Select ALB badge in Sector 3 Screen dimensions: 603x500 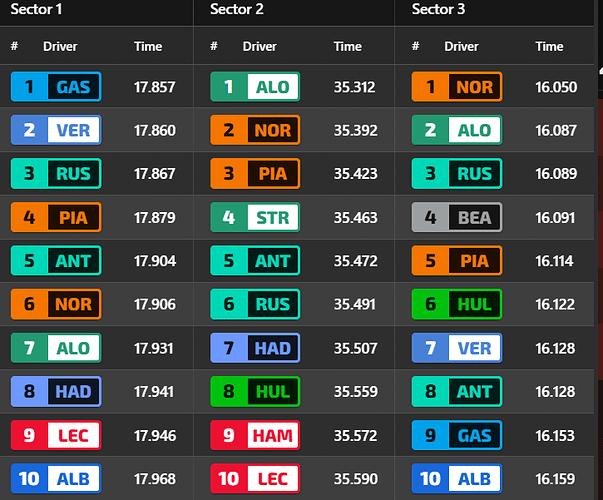pyautogui.click(x=456, y=477)
